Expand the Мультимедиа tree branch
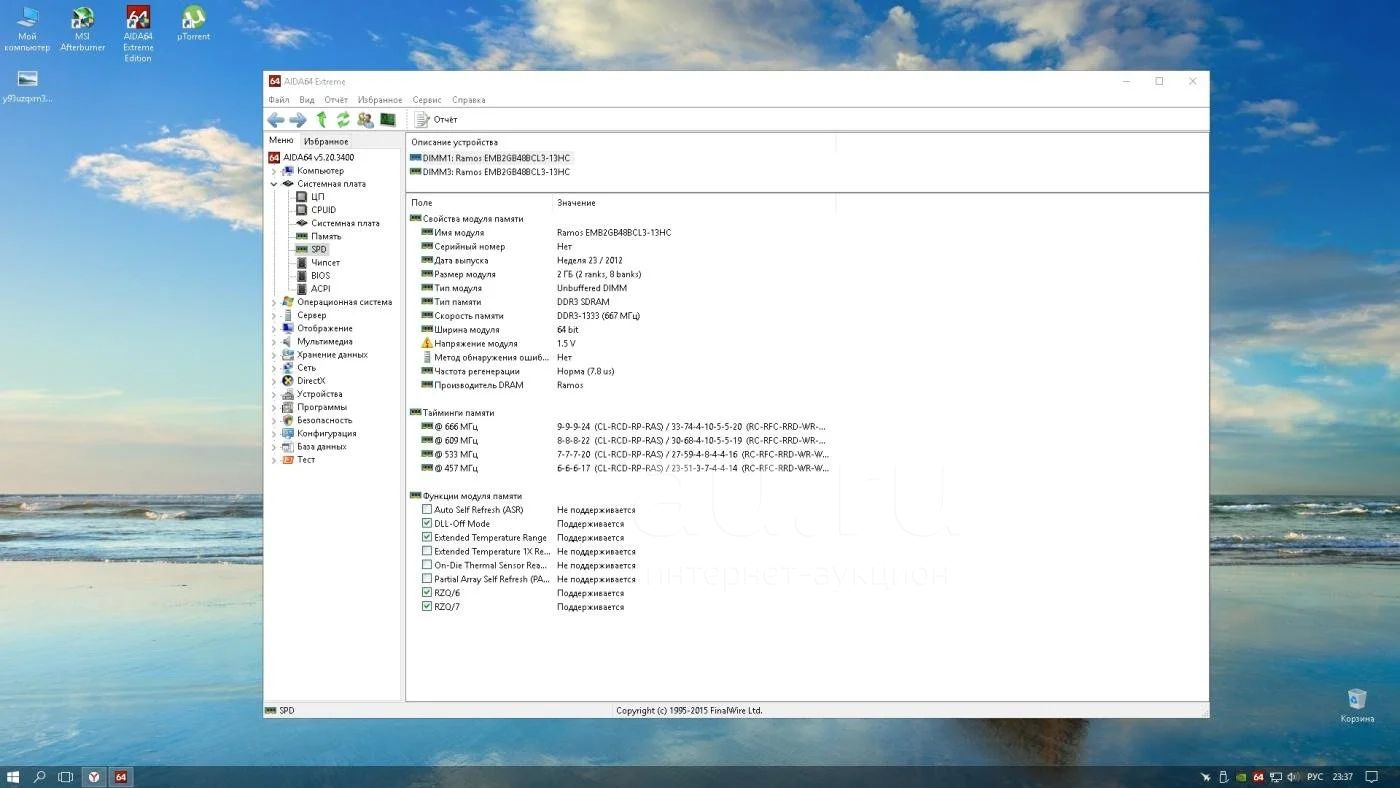The image size is (1400, 788). pos(274,341)
